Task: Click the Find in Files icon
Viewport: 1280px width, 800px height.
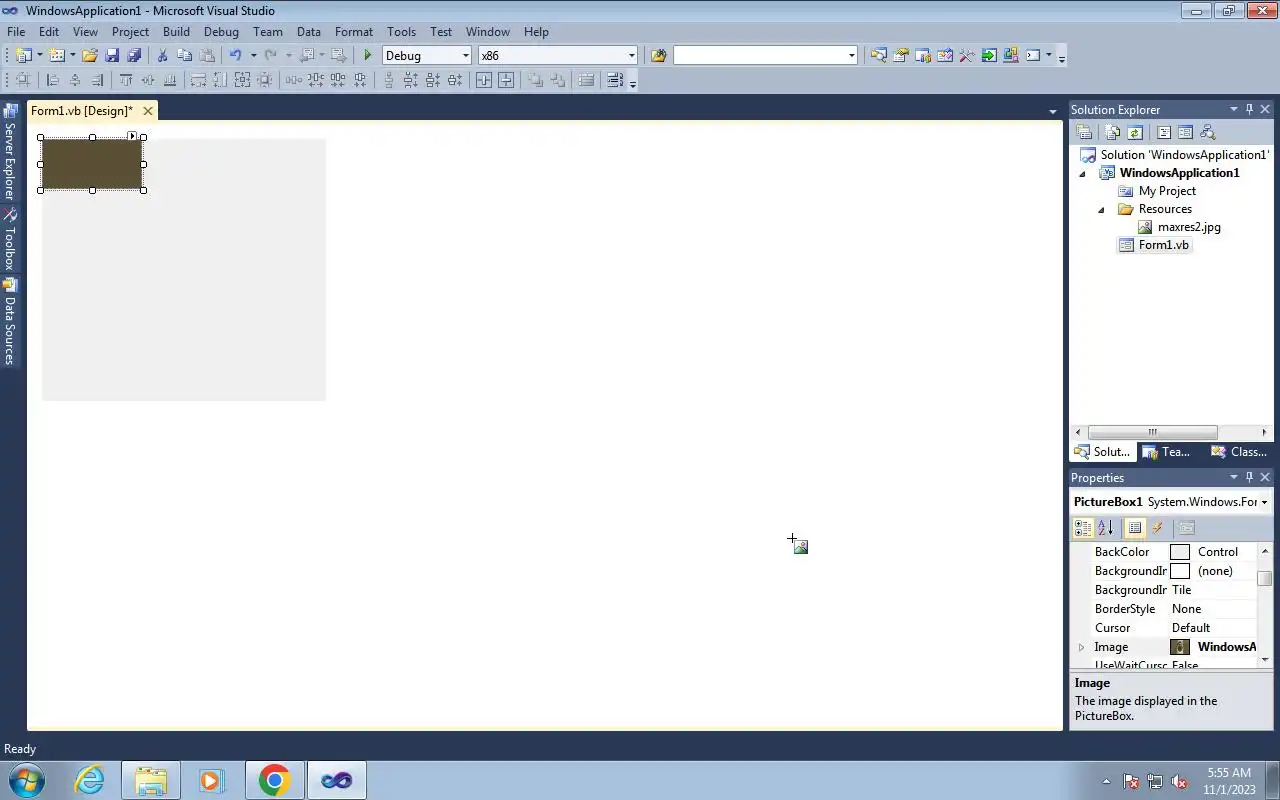Action: [658, 55]
